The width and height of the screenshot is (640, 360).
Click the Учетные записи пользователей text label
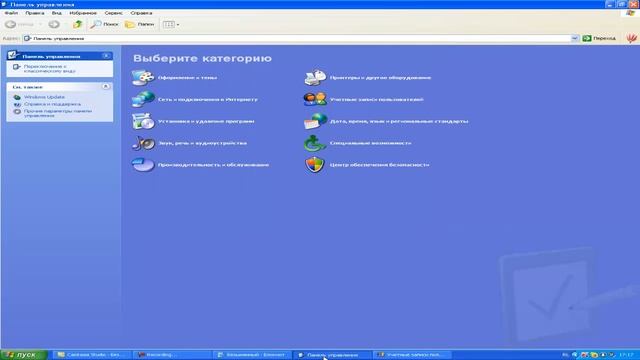tap(376, 100)
